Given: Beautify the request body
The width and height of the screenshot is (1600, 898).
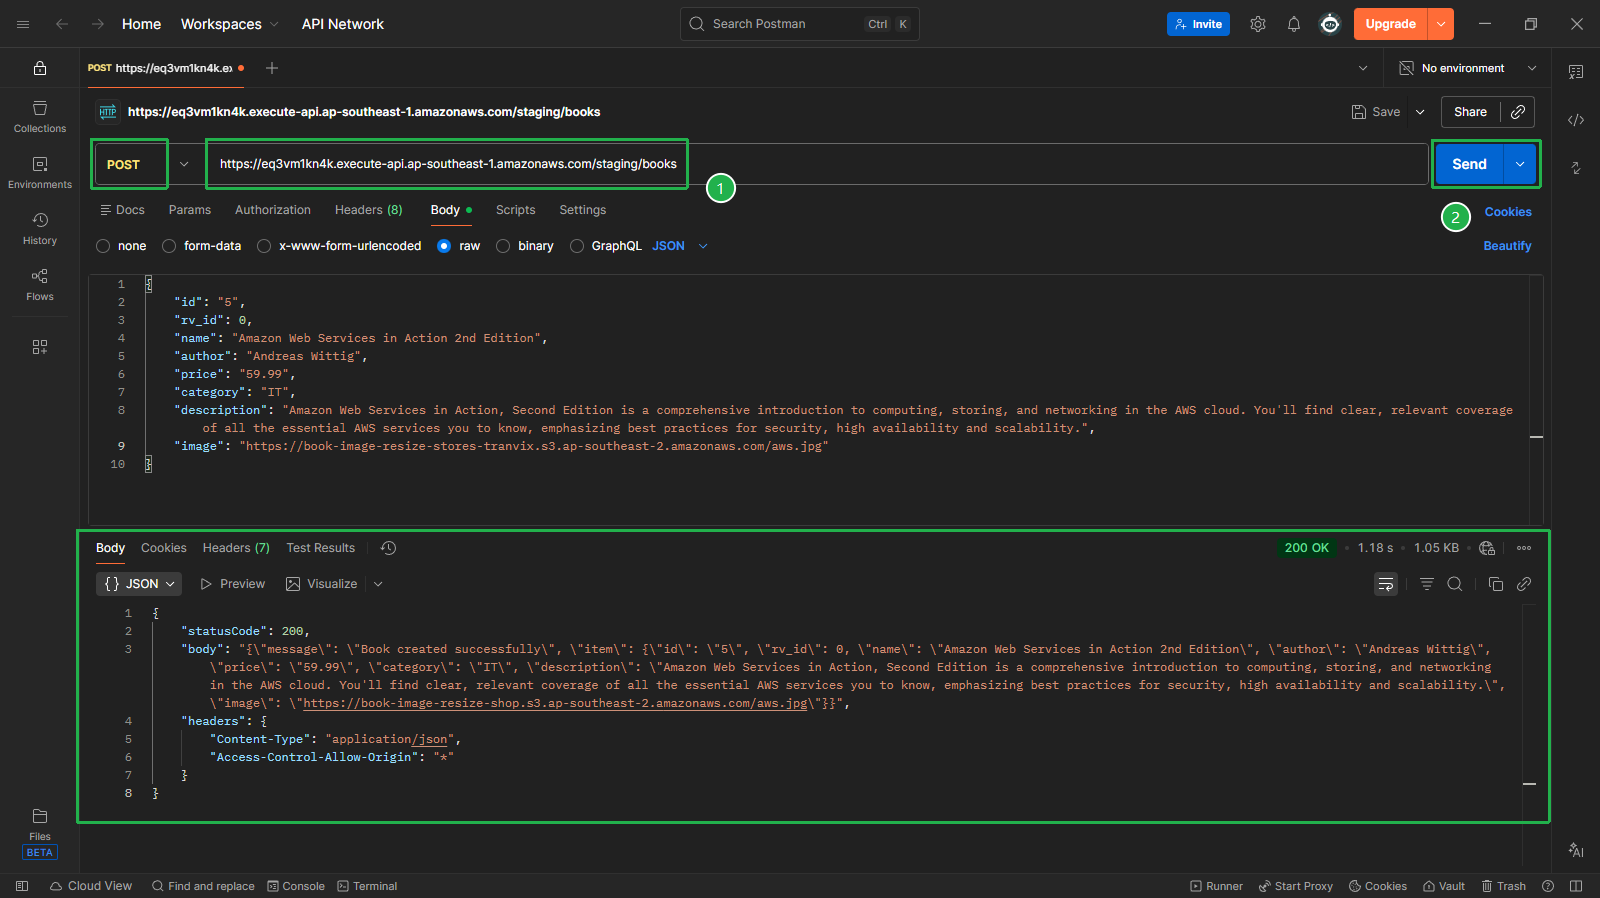Looking at the screenshot, I should click(x=1507, y=246).
